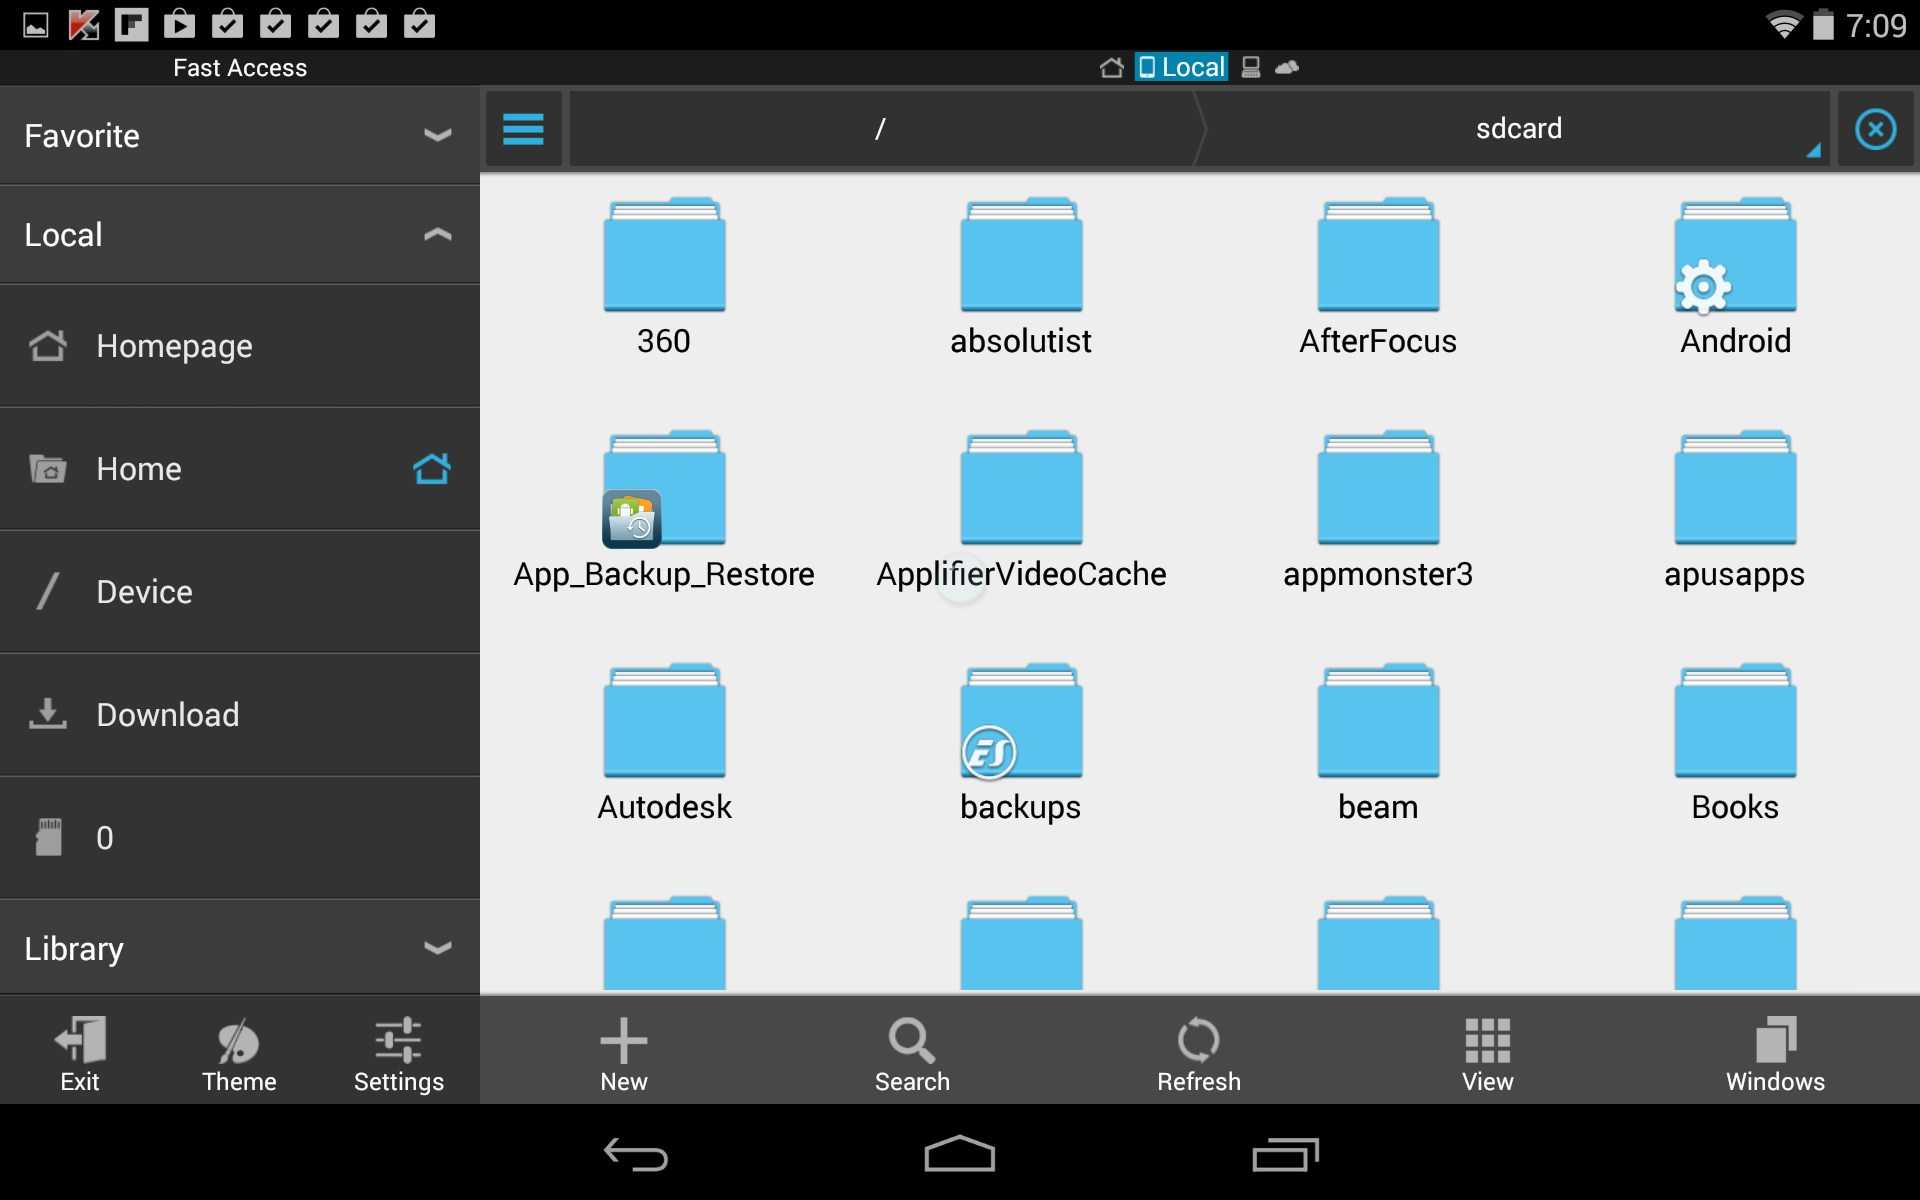Close current window with X circle

pos(1875,129)
